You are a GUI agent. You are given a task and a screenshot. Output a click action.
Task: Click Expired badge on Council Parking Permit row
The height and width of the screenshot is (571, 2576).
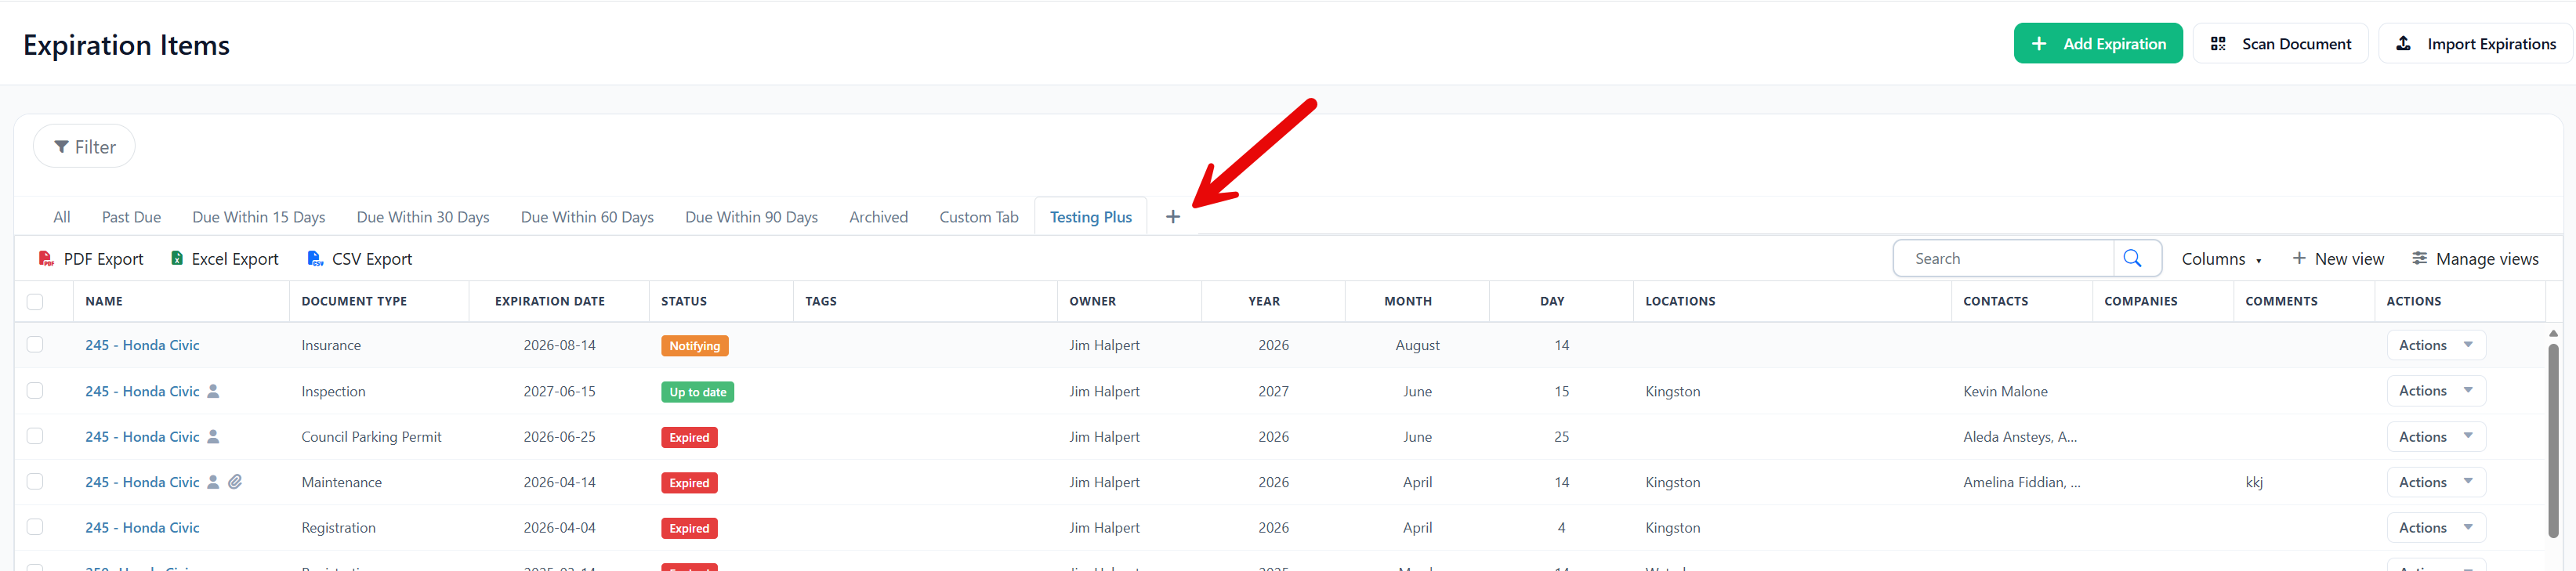click(689, 437)
